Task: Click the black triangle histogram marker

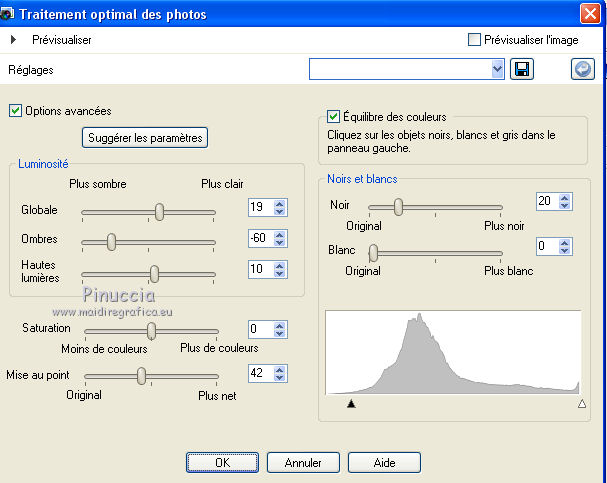Action: point(351,404)
